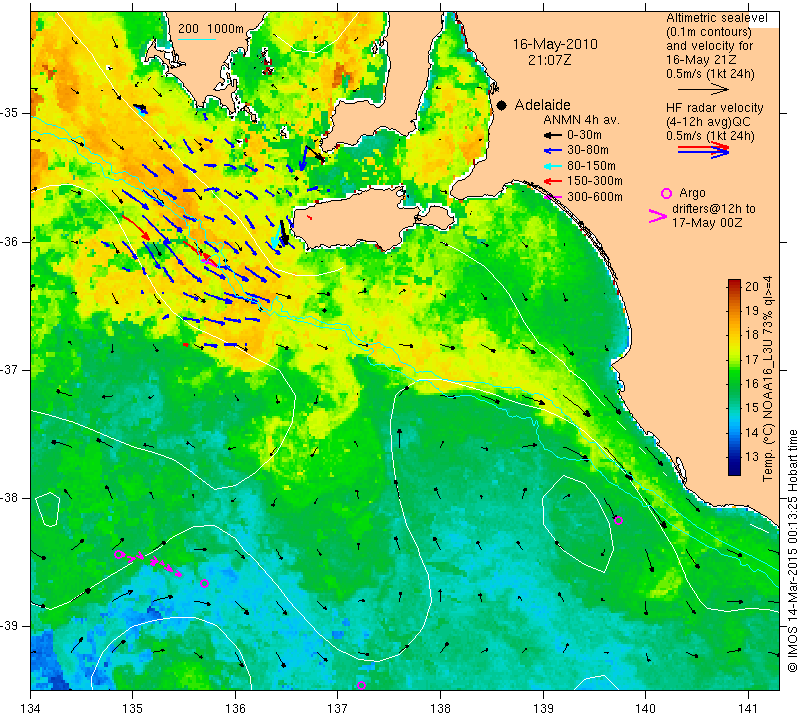Screen dimensions: 800x720
Task: Click the magenta Argo circle legend symbol
Action: [x=666, y=193]
